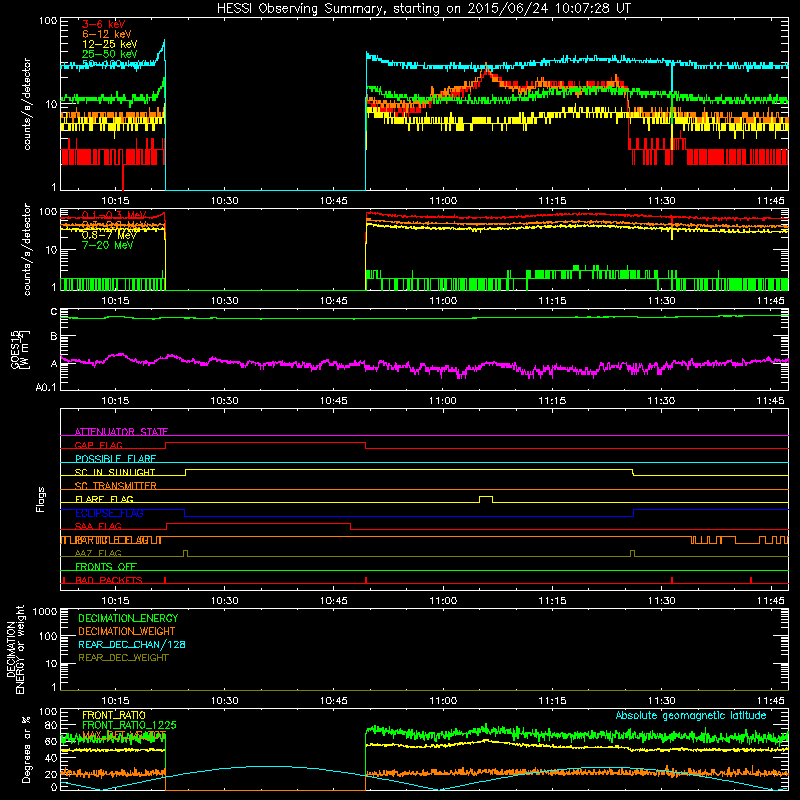Screen dimensions: 800x800
Task: Click the '3-6 keV' legend label
Action: [x=104, y=24]
